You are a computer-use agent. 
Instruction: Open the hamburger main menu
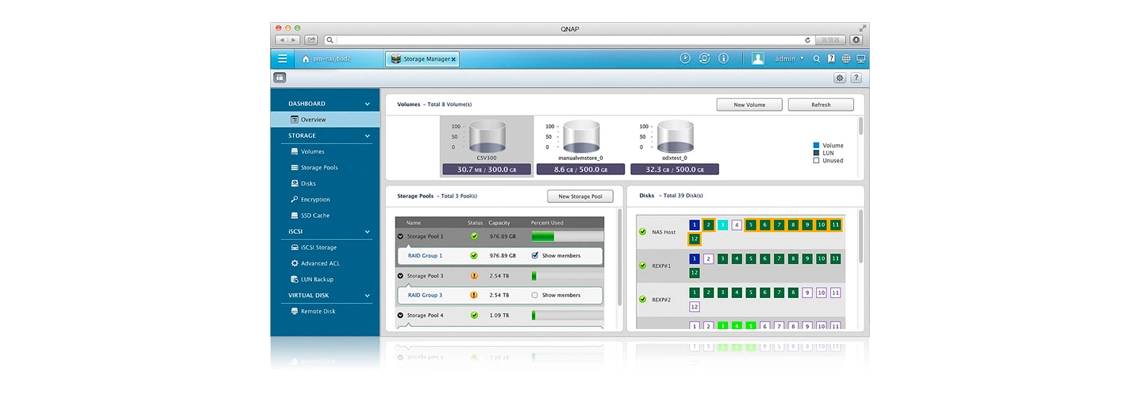[x=282, y=59]
